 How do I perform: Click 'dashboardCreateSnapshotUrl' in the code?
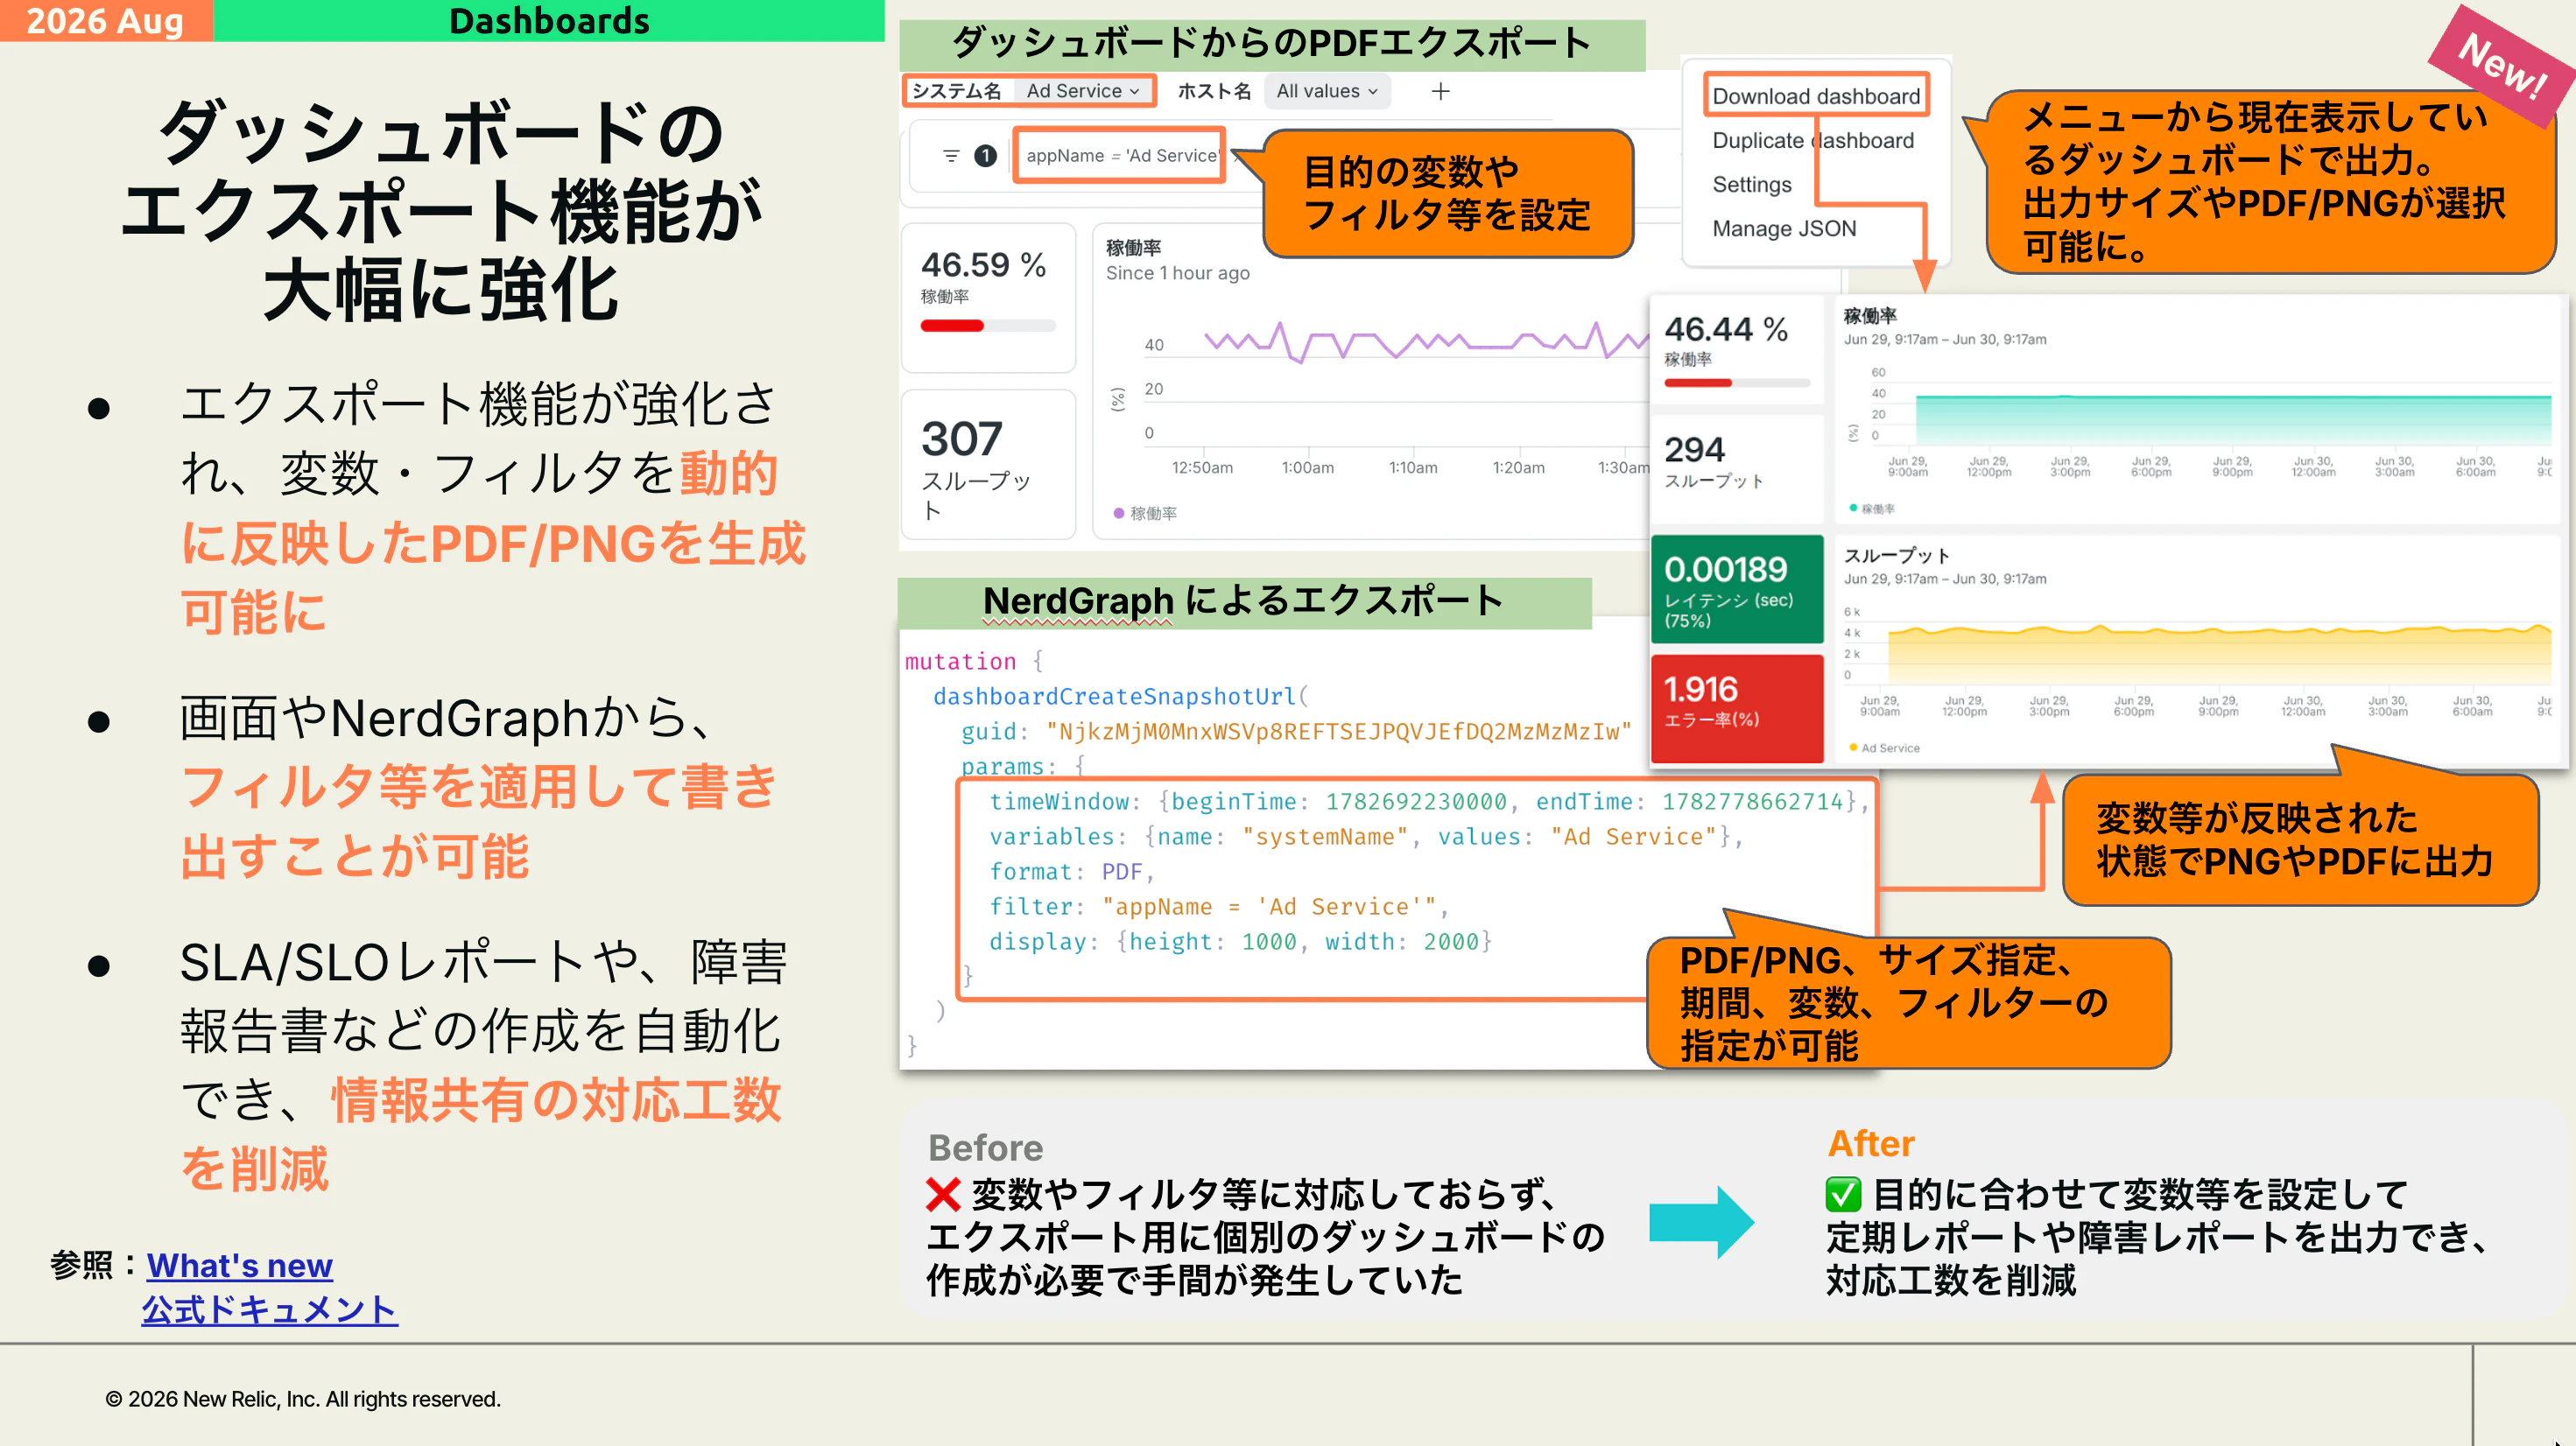1114,696
